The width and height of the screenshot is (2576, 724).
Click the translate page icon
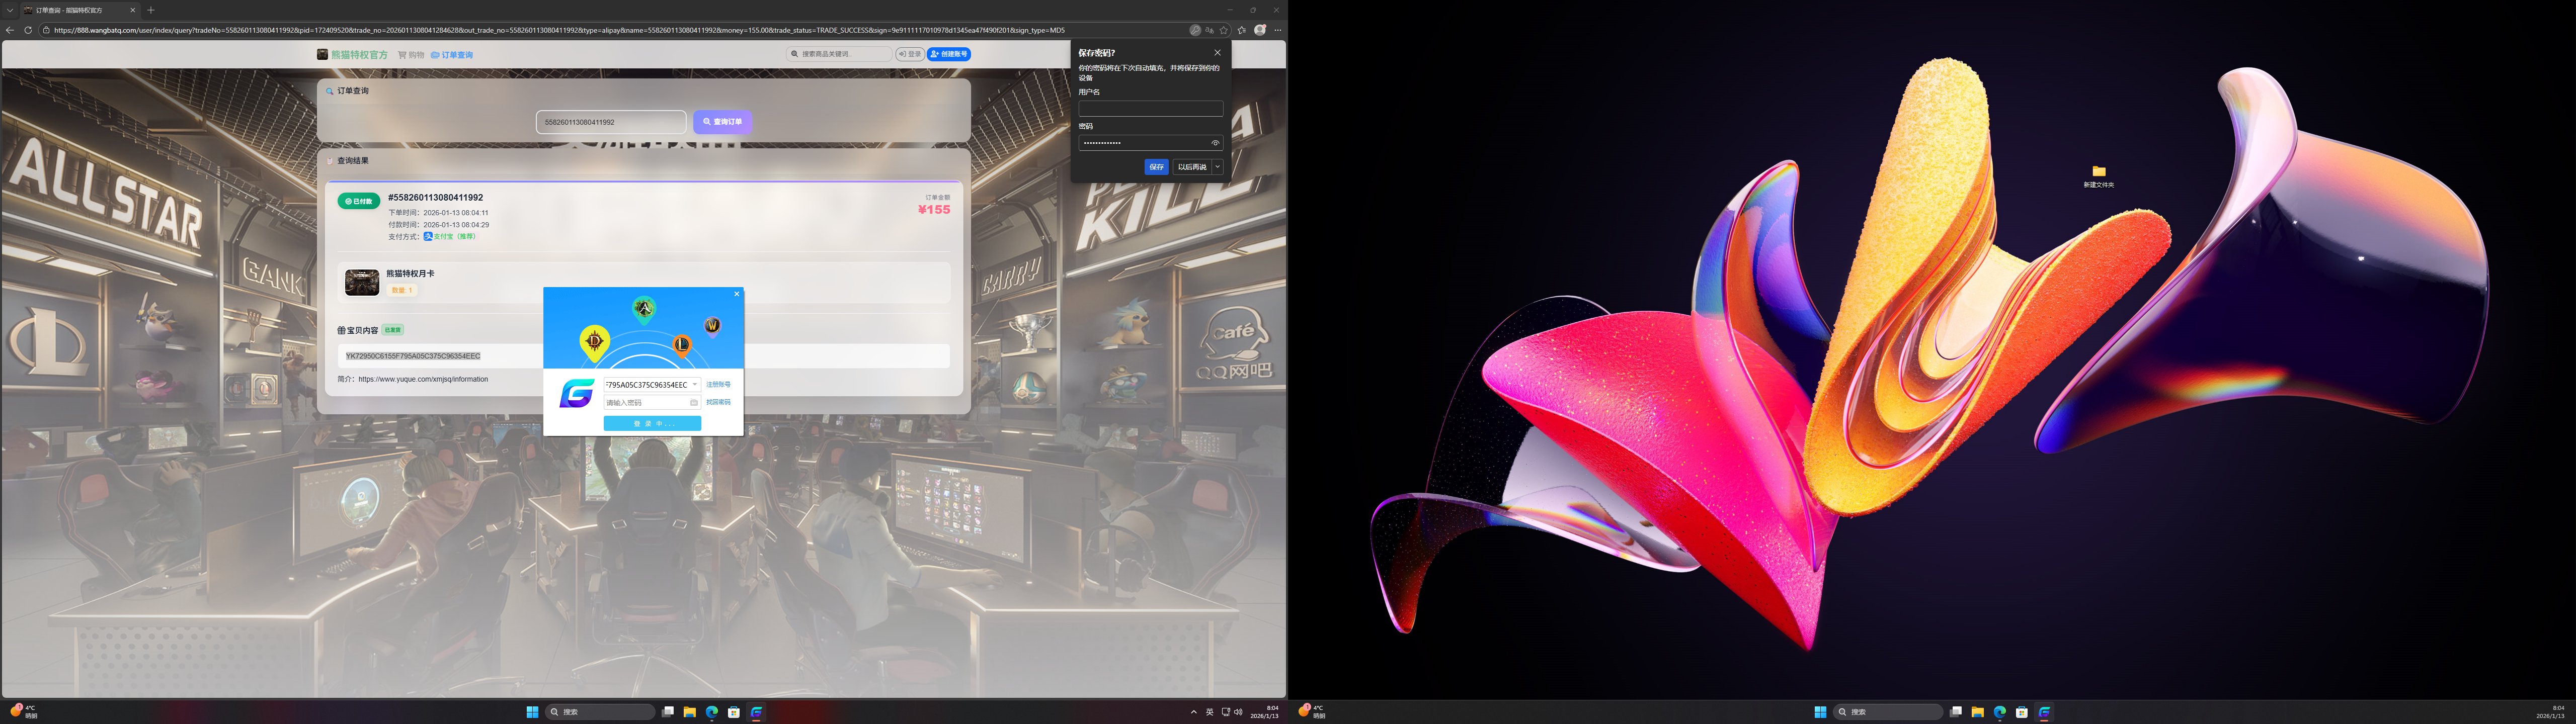1209,30
